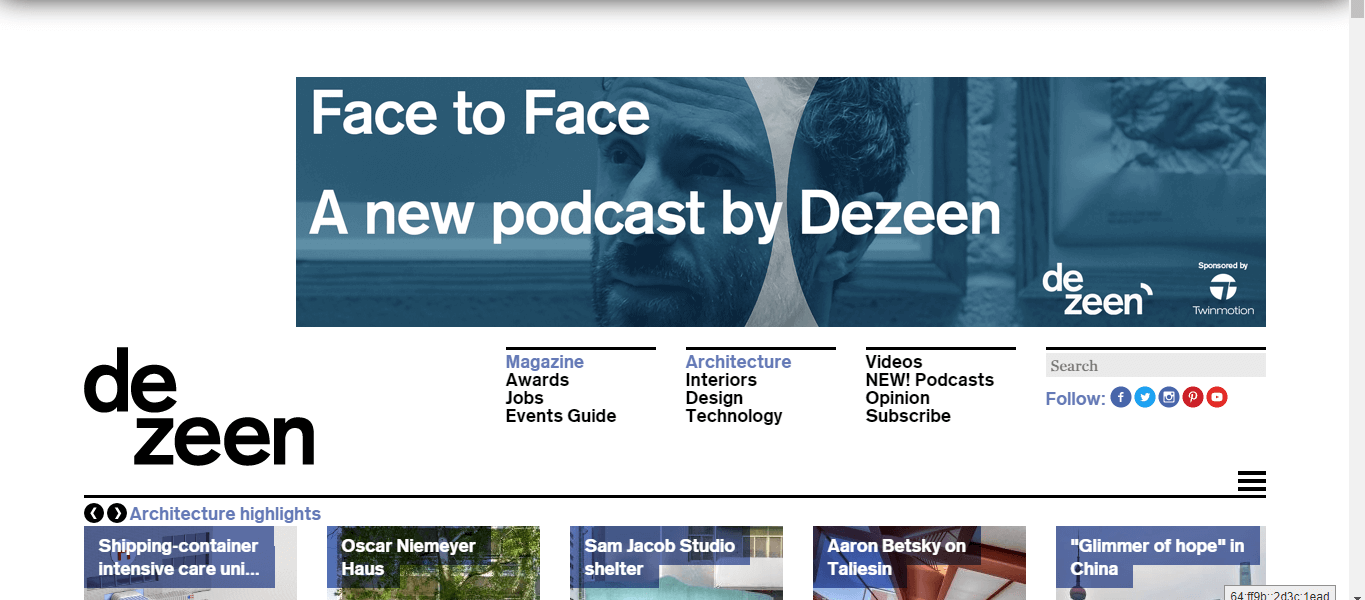The width and height of the screenshot is (1365, 600).
Task: Select NEW! Podcasts in navigation
Action: coord(929,380)
